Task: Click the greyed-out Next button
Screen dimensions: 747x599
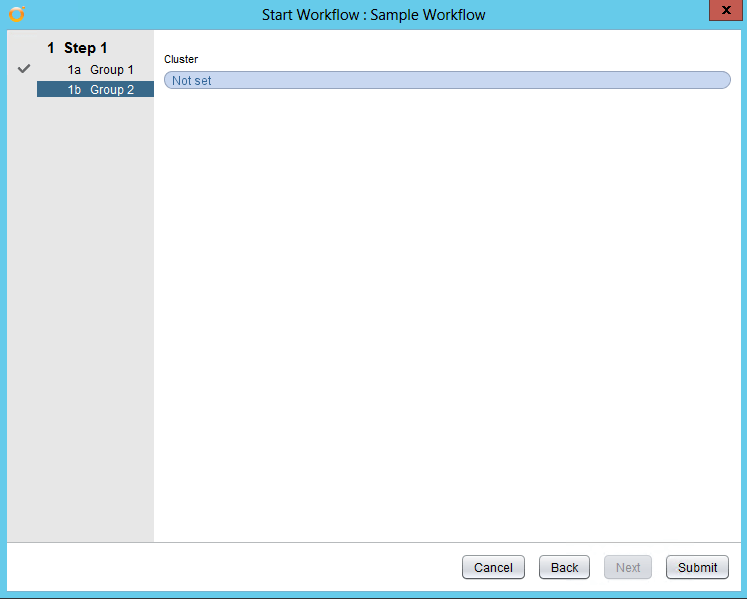Action: pyautogui.click(x=628, y=567)
